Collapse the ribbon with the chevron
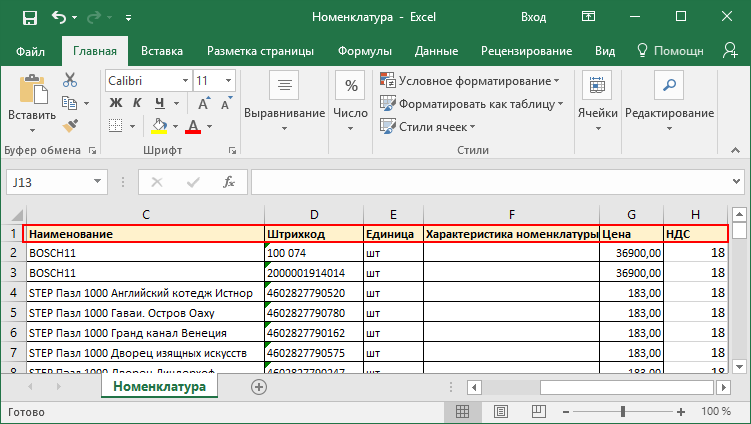This screenshot has height=424, width=751. [735, 150]
